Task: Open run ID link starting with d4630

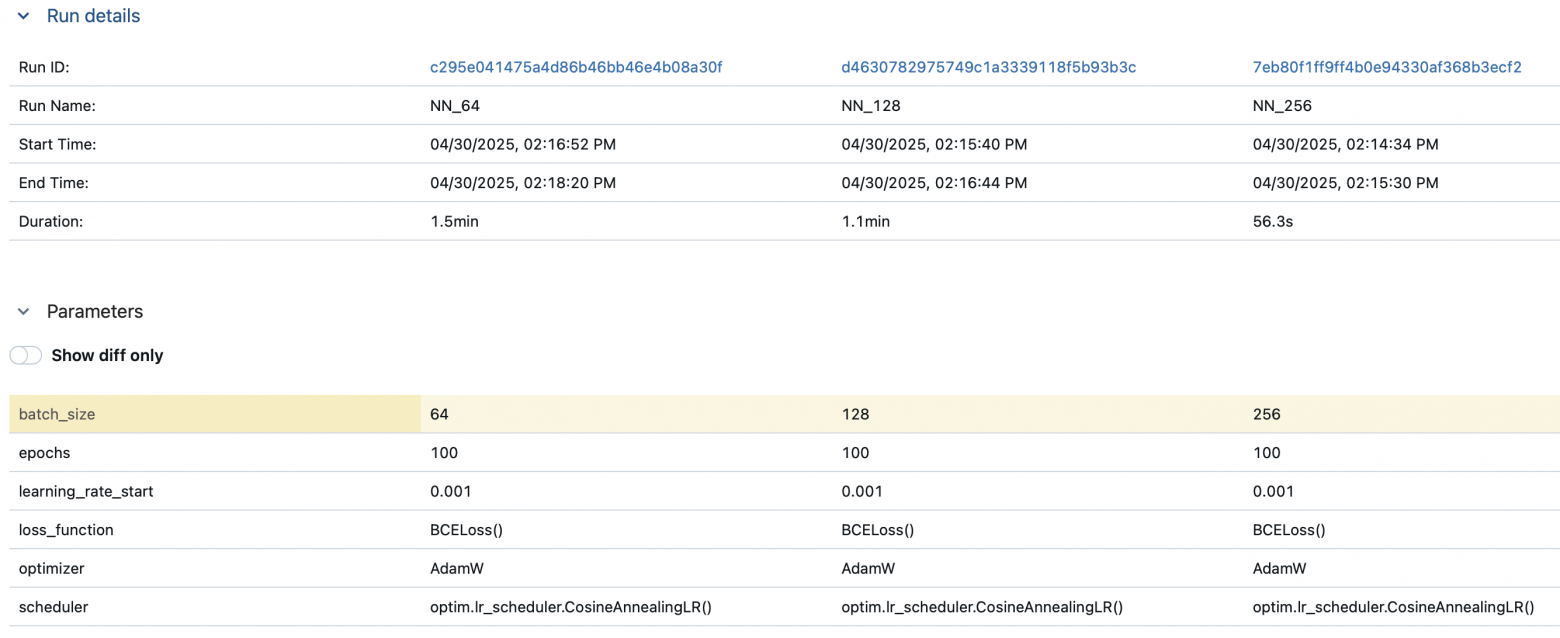Action: click(x=988, y=67)
